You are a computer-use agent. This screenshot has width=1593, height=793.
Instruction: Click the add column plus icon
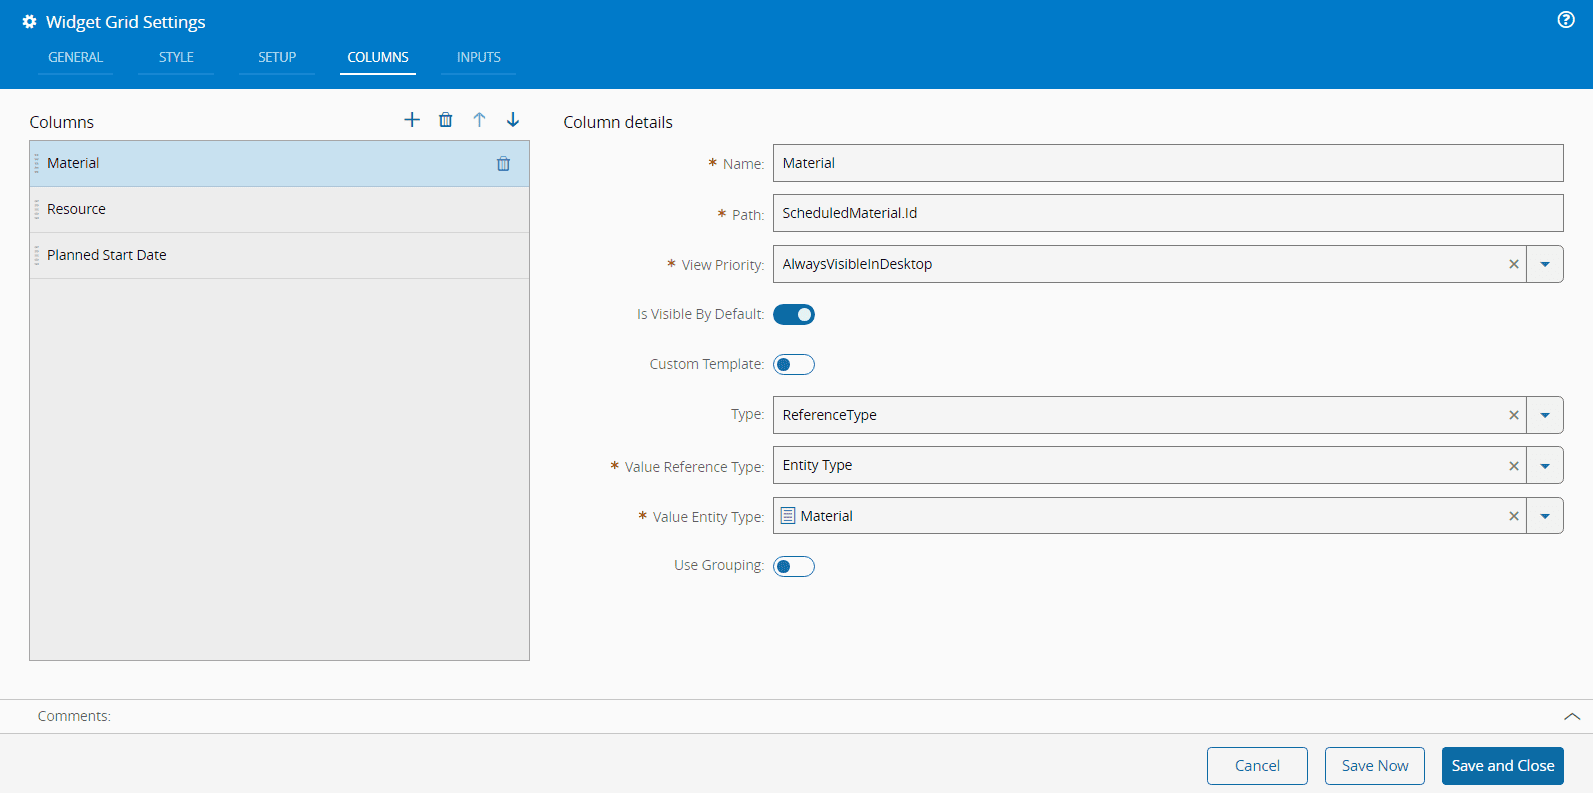coord(412,120)
